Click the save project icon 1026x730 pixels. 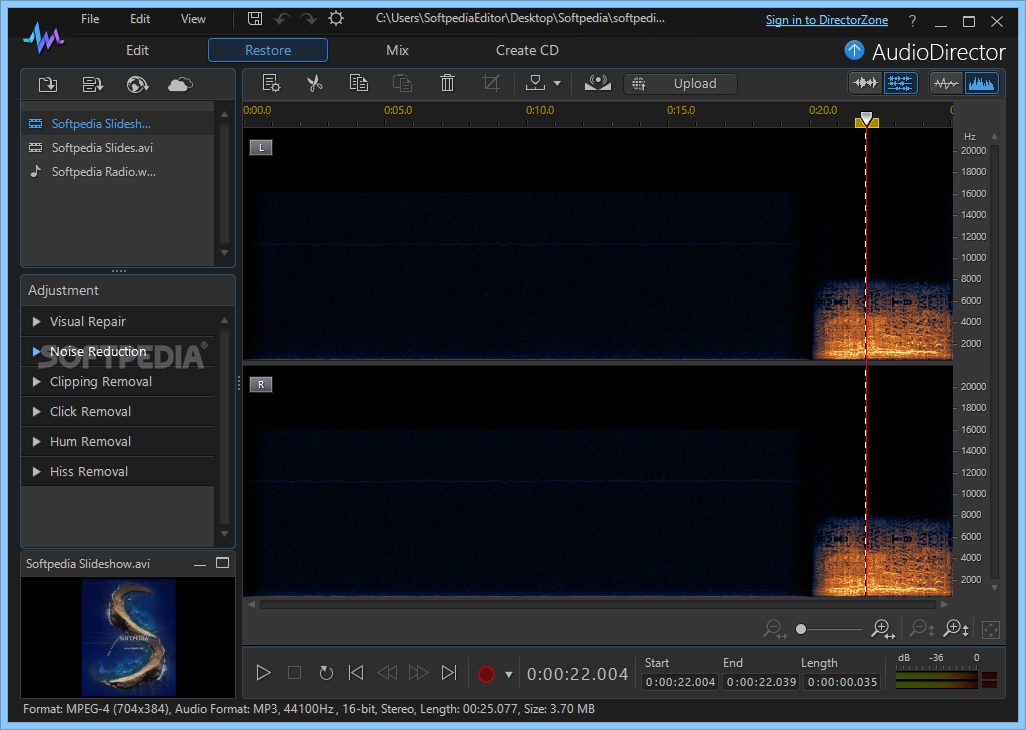(x=255, y=18)
